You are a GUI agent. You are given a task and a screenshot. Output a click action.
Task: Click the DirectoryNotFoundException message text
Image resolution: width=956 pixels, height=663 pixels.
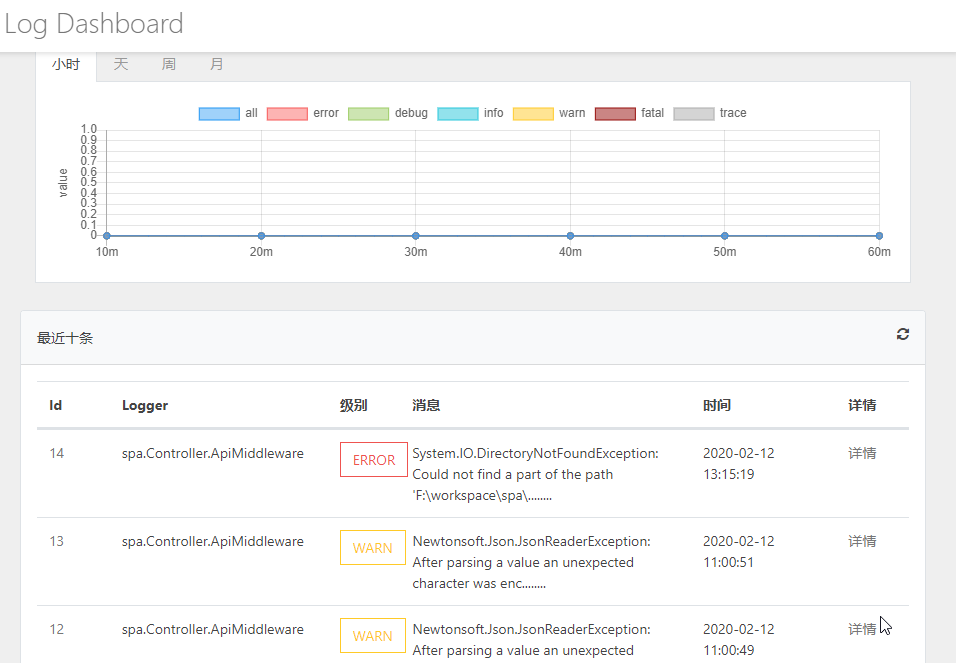tap(535, 475)
